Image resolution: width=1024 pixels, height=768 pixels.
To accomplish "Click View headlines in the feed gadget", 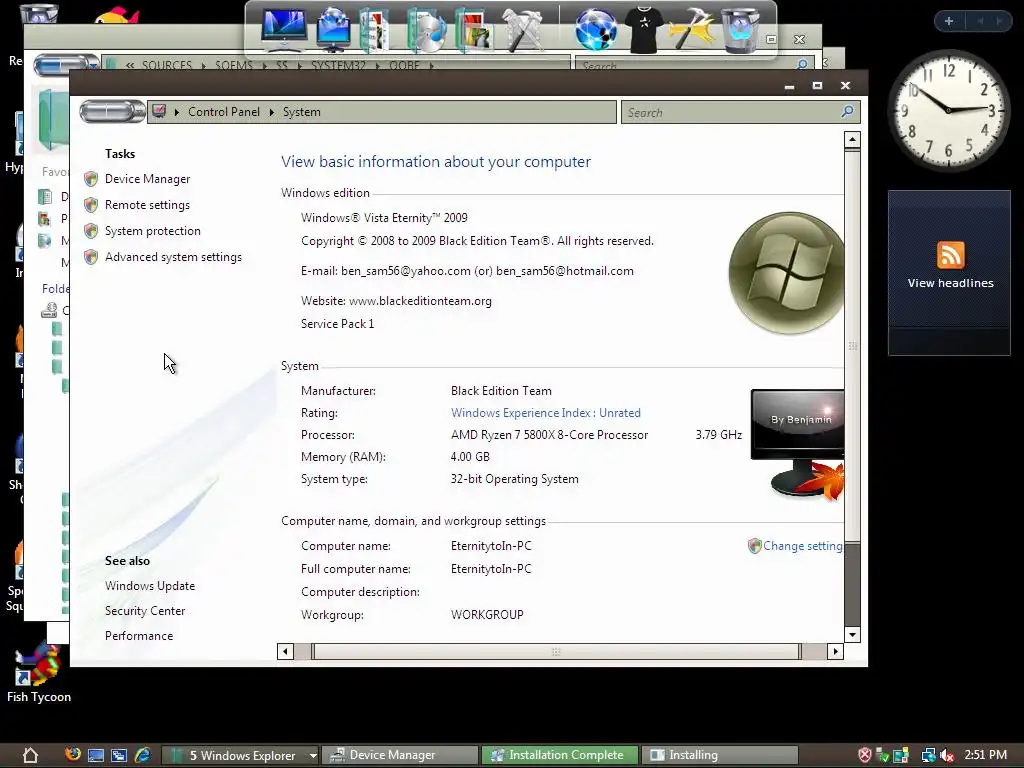I will coord(950,283).
